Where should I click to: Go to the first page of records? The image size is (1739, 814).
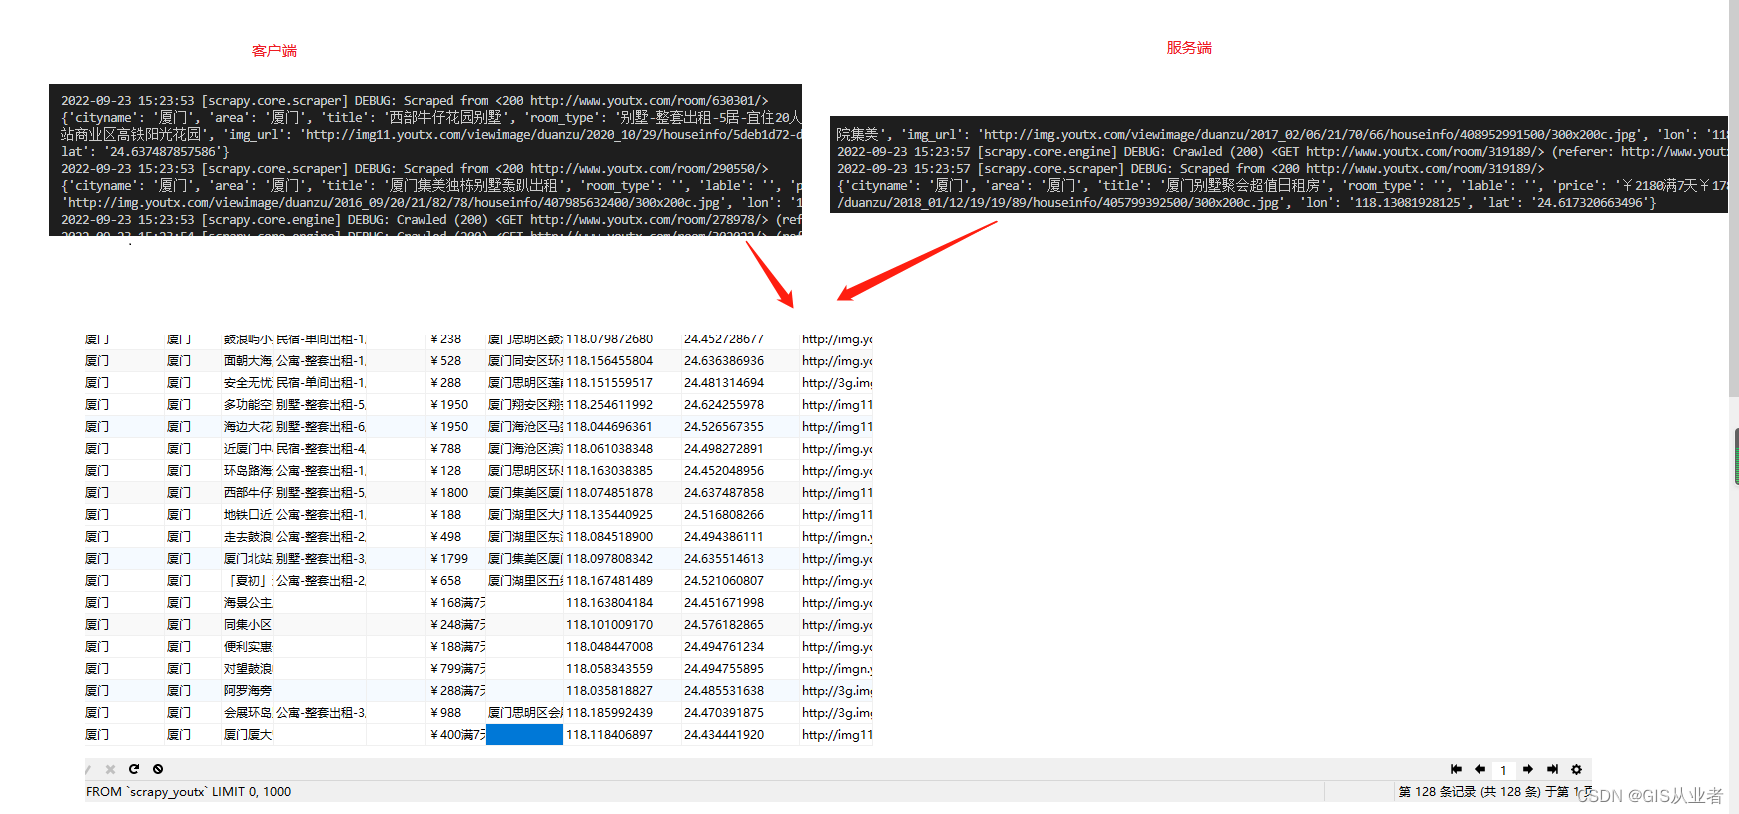coord(1456,769)
